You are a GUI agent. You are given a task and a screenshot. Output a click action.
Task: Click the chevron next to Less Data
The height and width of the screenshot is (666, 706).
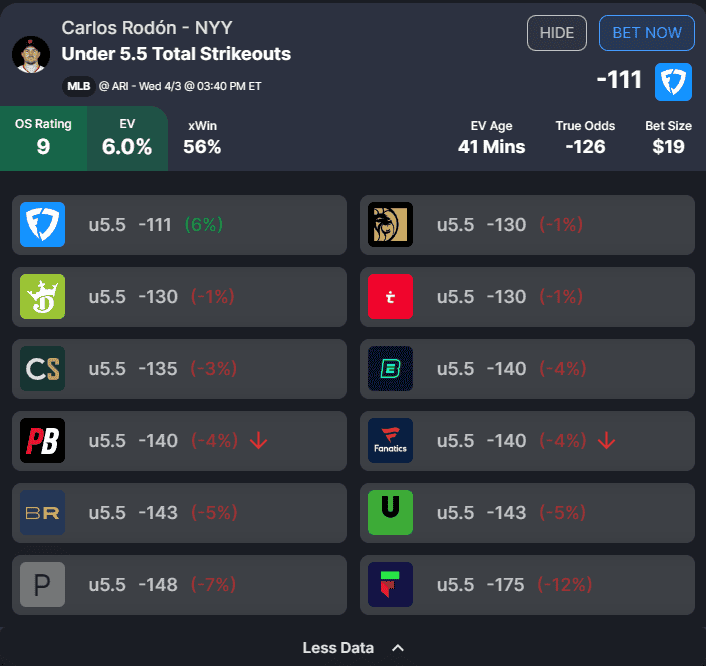pos(398,648)
